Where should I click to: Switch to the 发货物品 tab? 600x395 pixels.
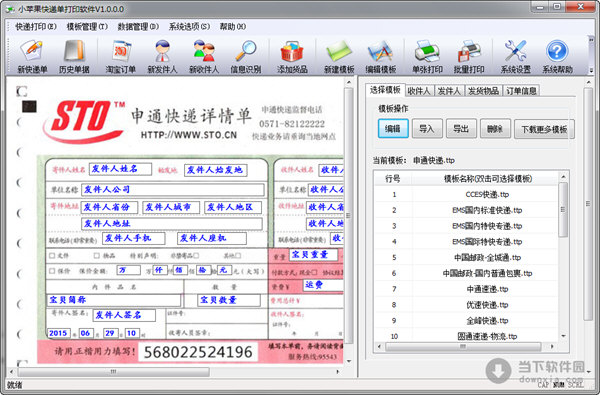tap(483, 91)
